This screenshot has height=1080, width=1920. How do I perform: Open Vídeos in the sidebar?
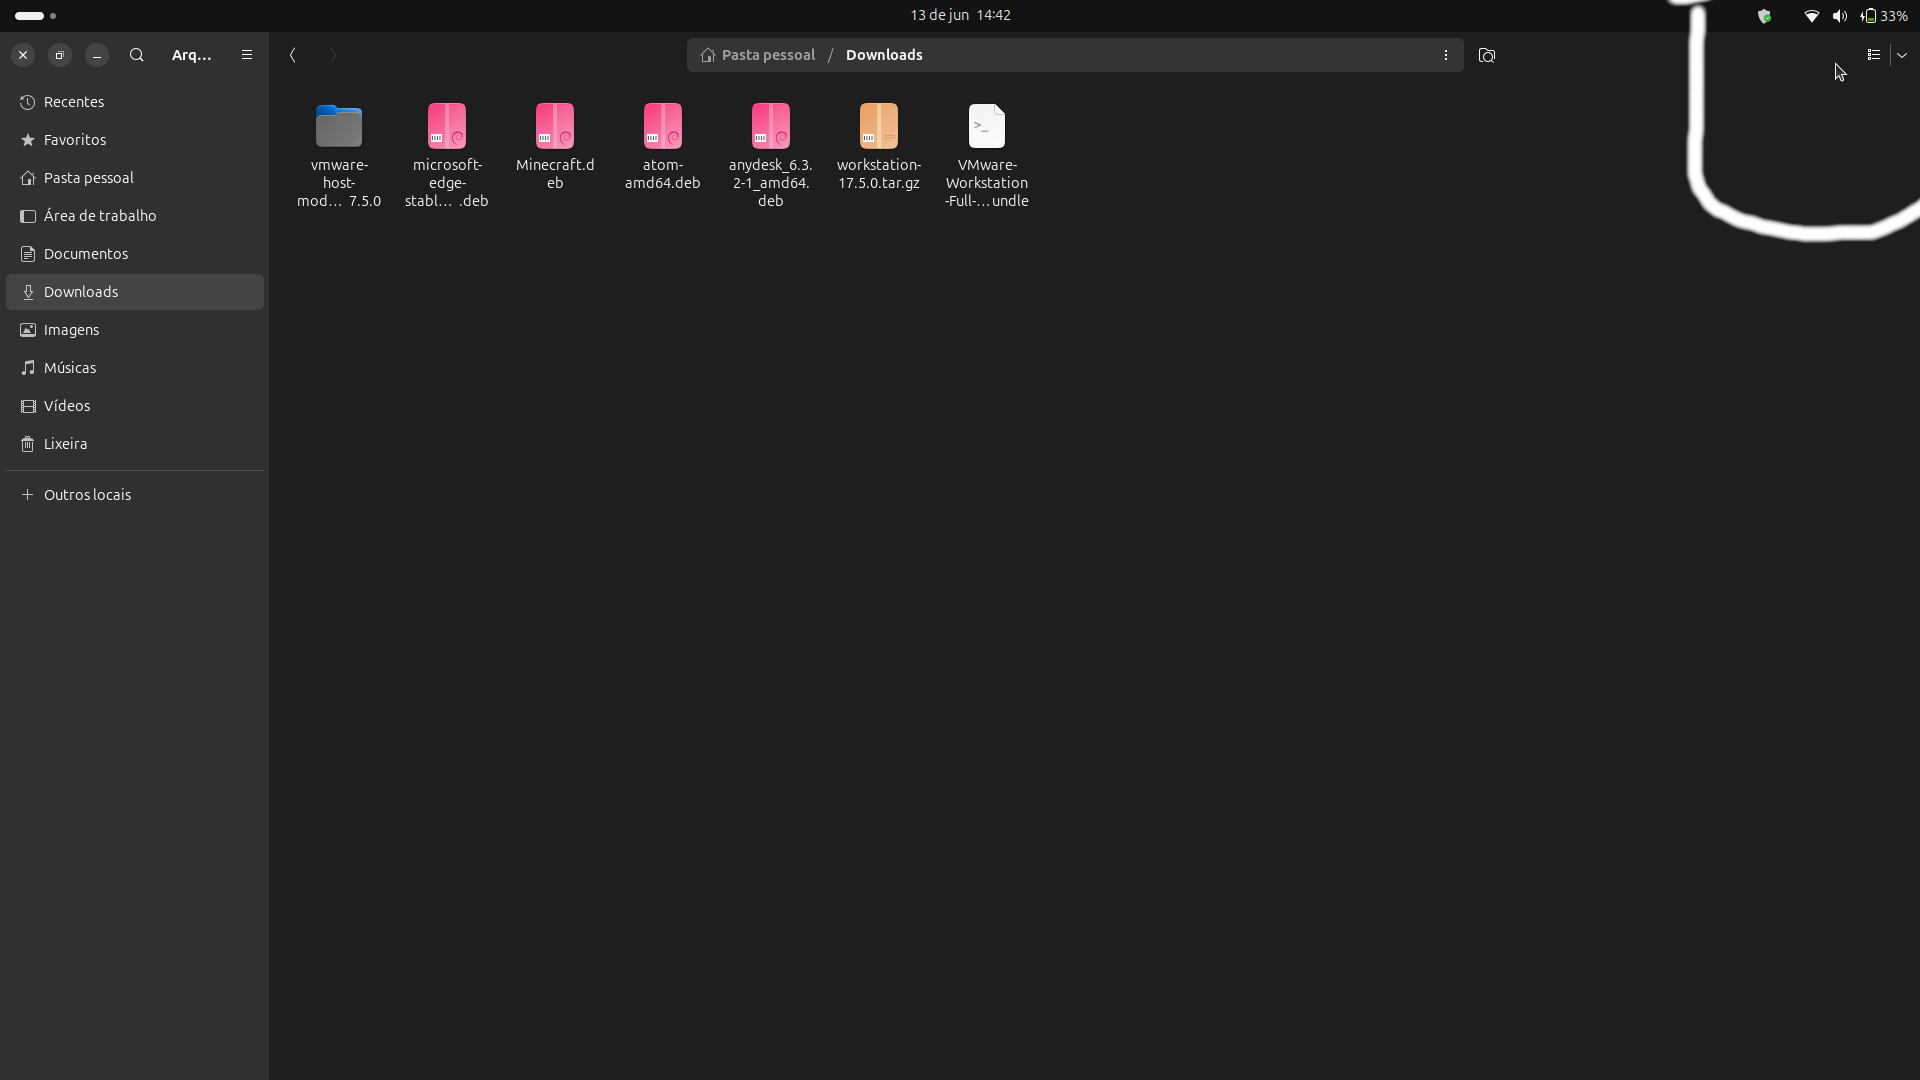coord(135,406)
